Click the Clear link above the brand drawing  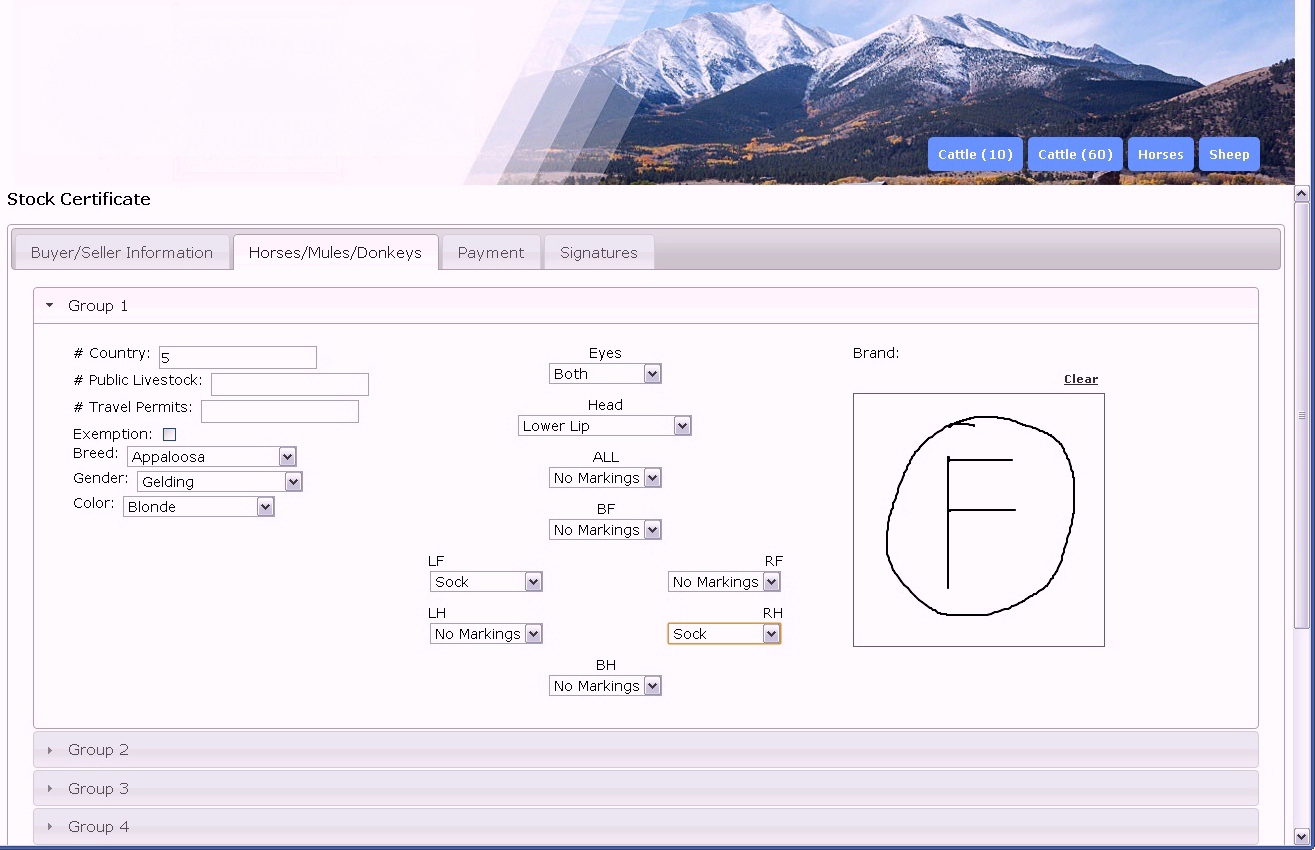pyautogui.click(x=1080, y=379)
